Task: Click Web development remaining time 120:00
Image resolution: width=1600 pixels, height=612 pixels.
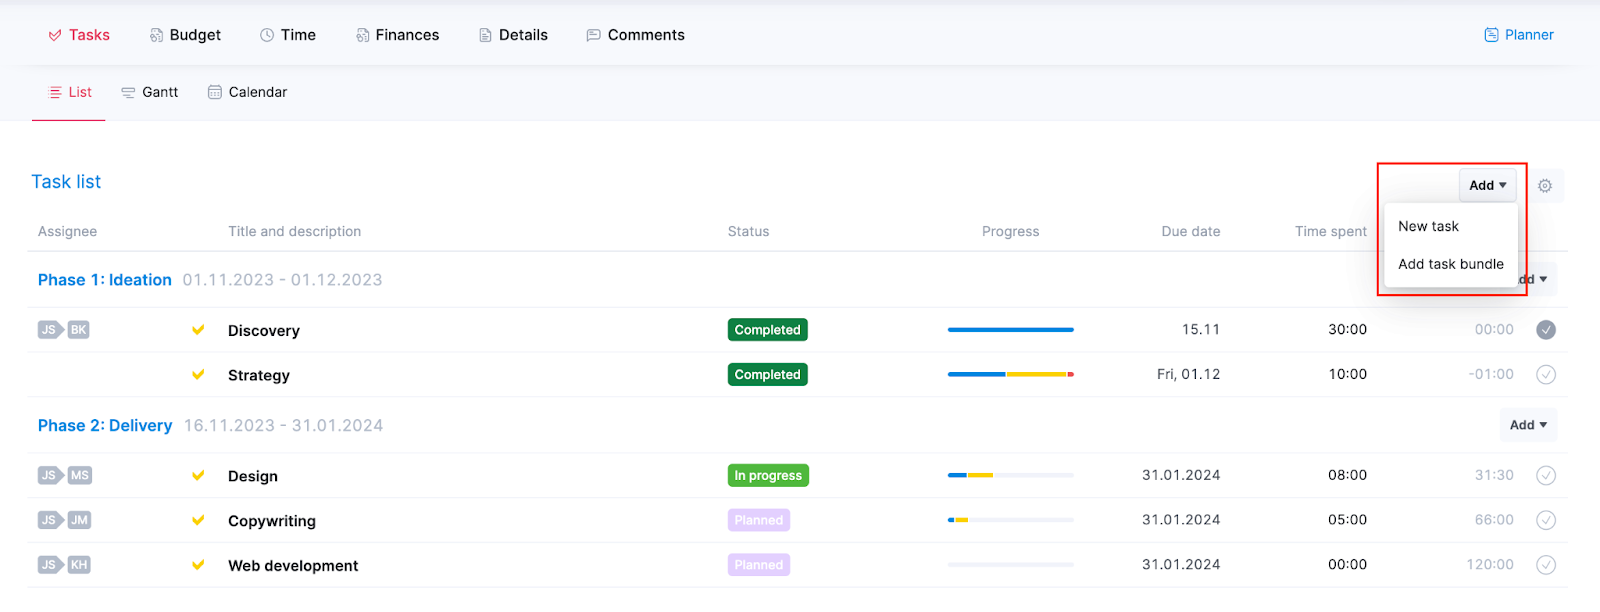Action: tap(1490, 565)
